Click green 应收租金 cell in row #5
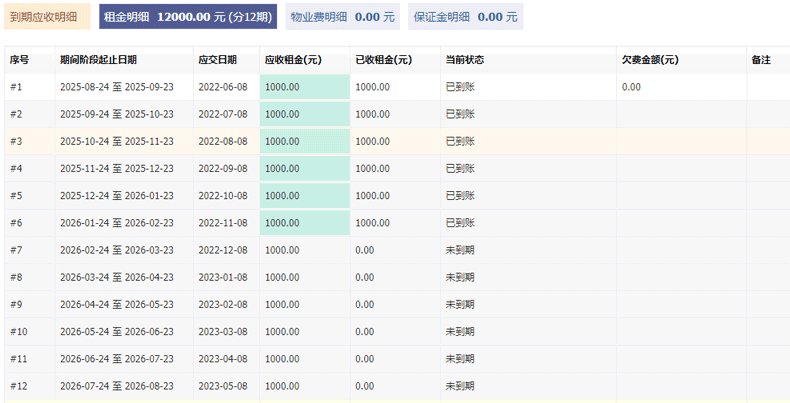 (305, 196)
